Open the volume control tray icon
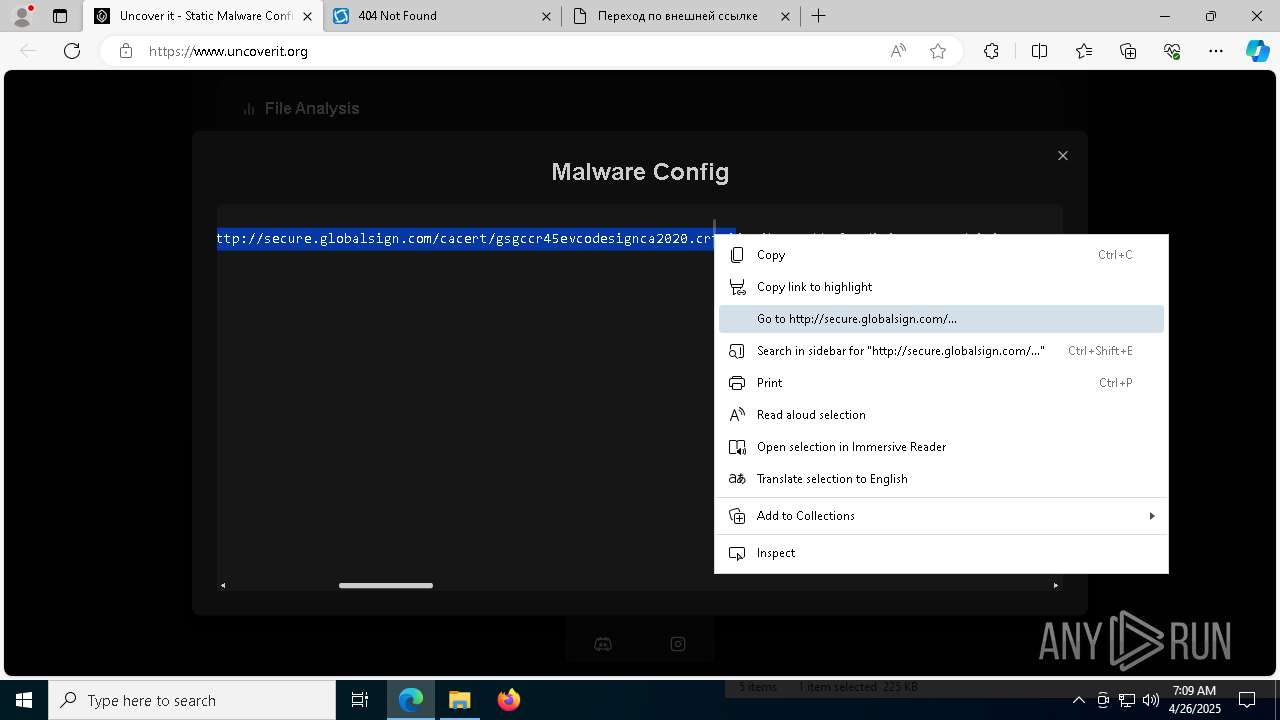1280x720 pixels. pos(1151,700)
